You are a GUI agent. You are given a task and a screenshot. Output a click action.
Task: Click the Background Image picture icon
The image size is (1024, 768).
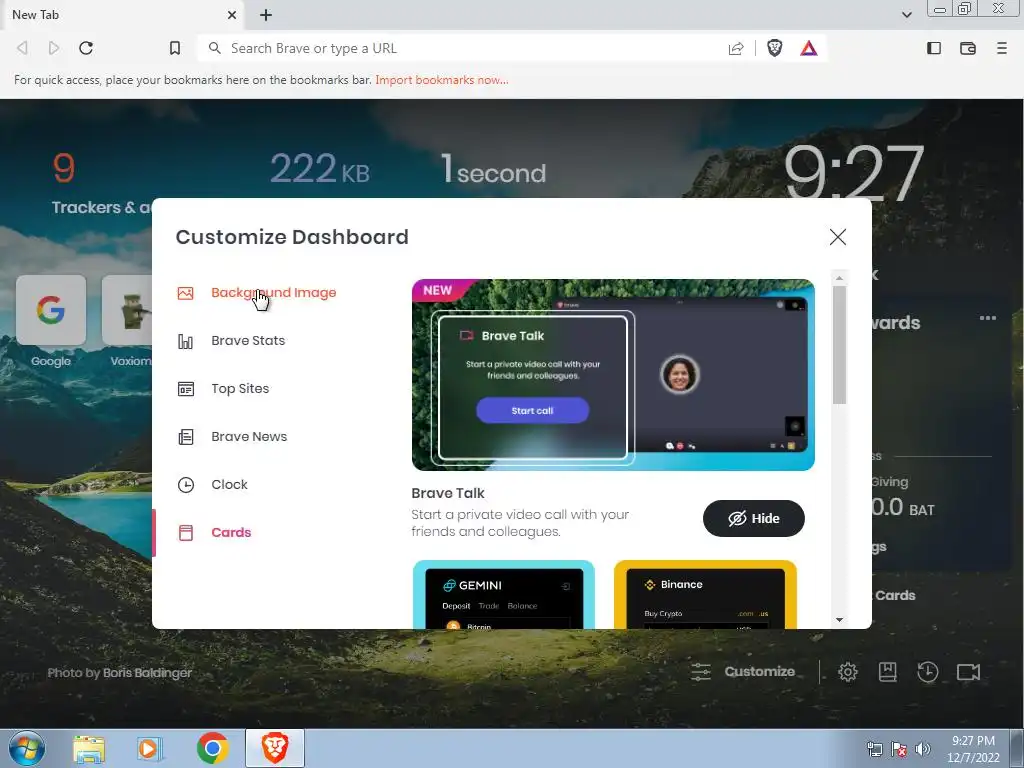[185, 293]
